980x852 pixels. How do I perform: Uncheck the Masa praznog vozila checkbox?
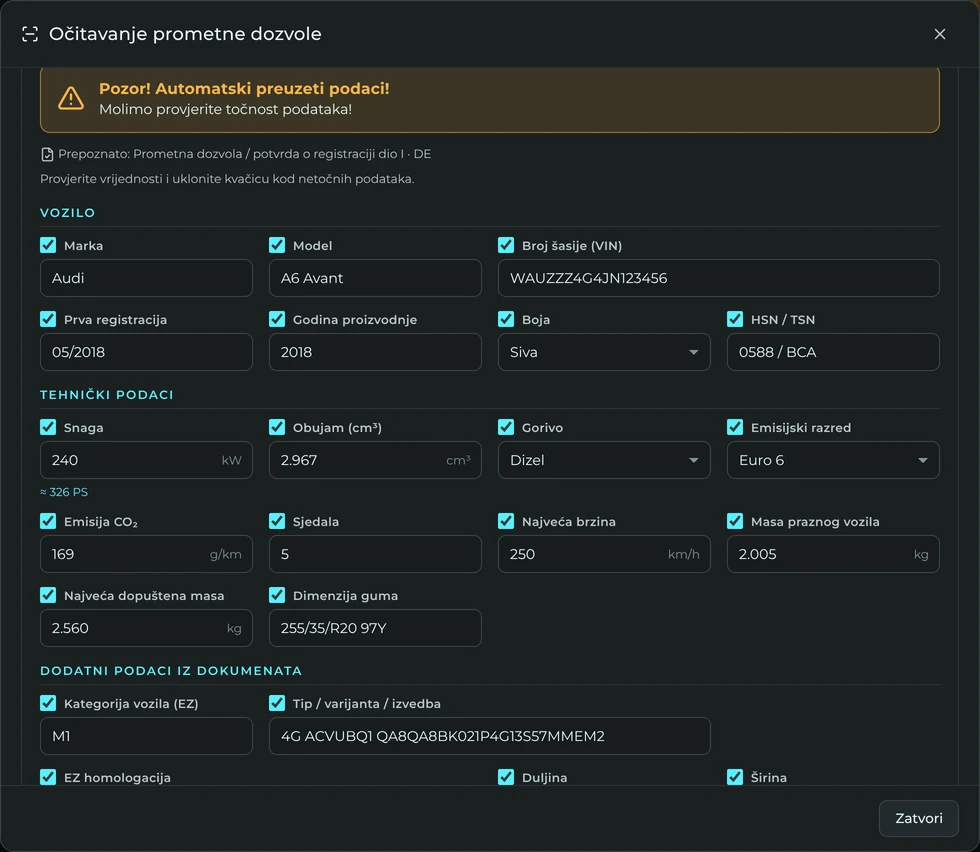(x=735, y=521)
